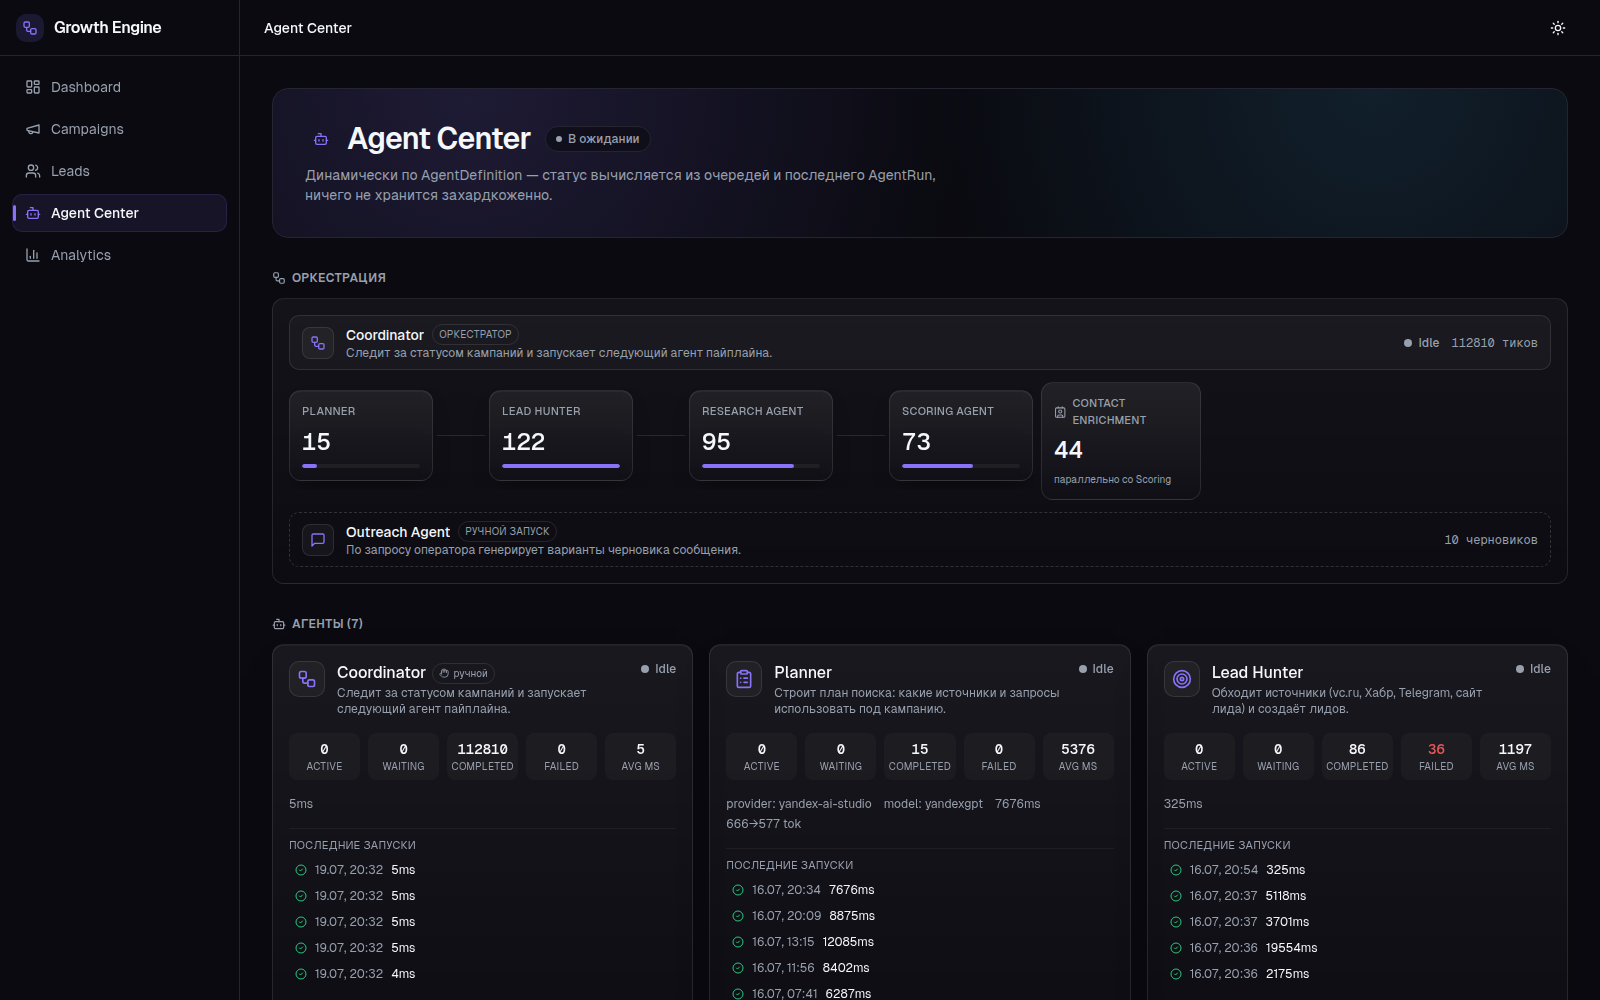Viewport: 1600px width, 1000px height.
Task: Click the robot icon beside Agent Center heading
Action: click(321, 139)
